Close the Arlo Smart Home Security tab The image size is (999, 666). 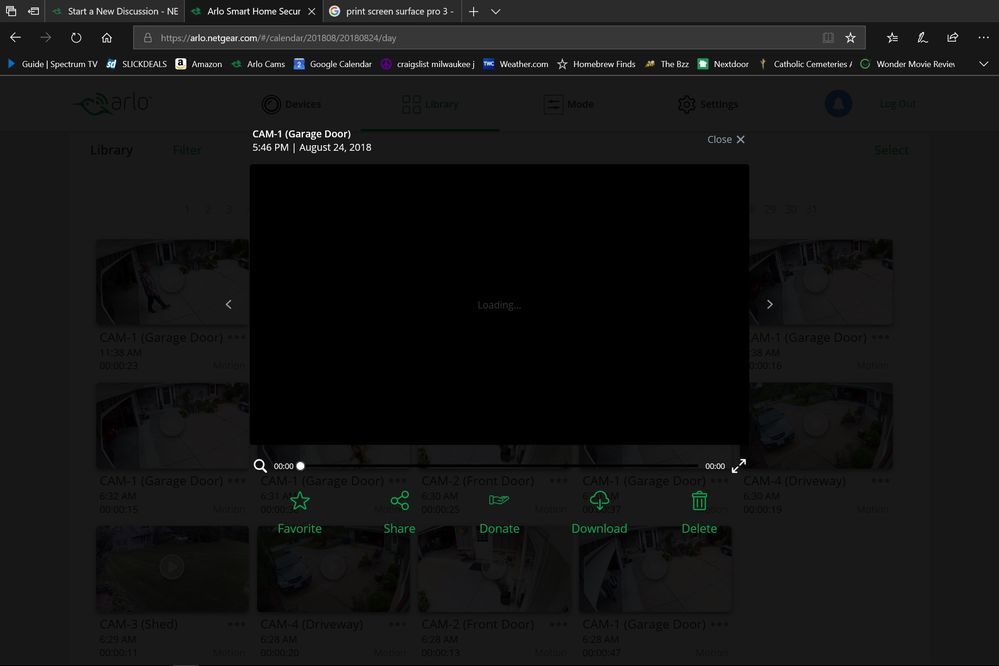pyautogui.click(x=312, y=11)
